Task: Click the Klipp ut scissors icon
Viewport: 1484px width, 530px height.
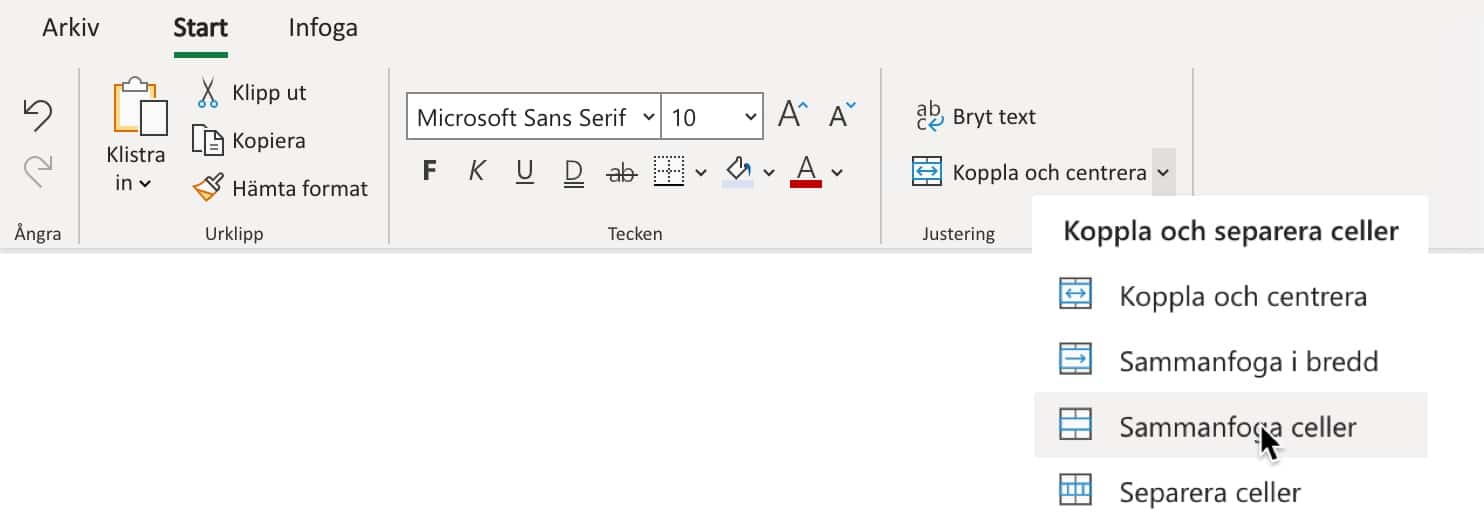Action: [x=207, y=93]
